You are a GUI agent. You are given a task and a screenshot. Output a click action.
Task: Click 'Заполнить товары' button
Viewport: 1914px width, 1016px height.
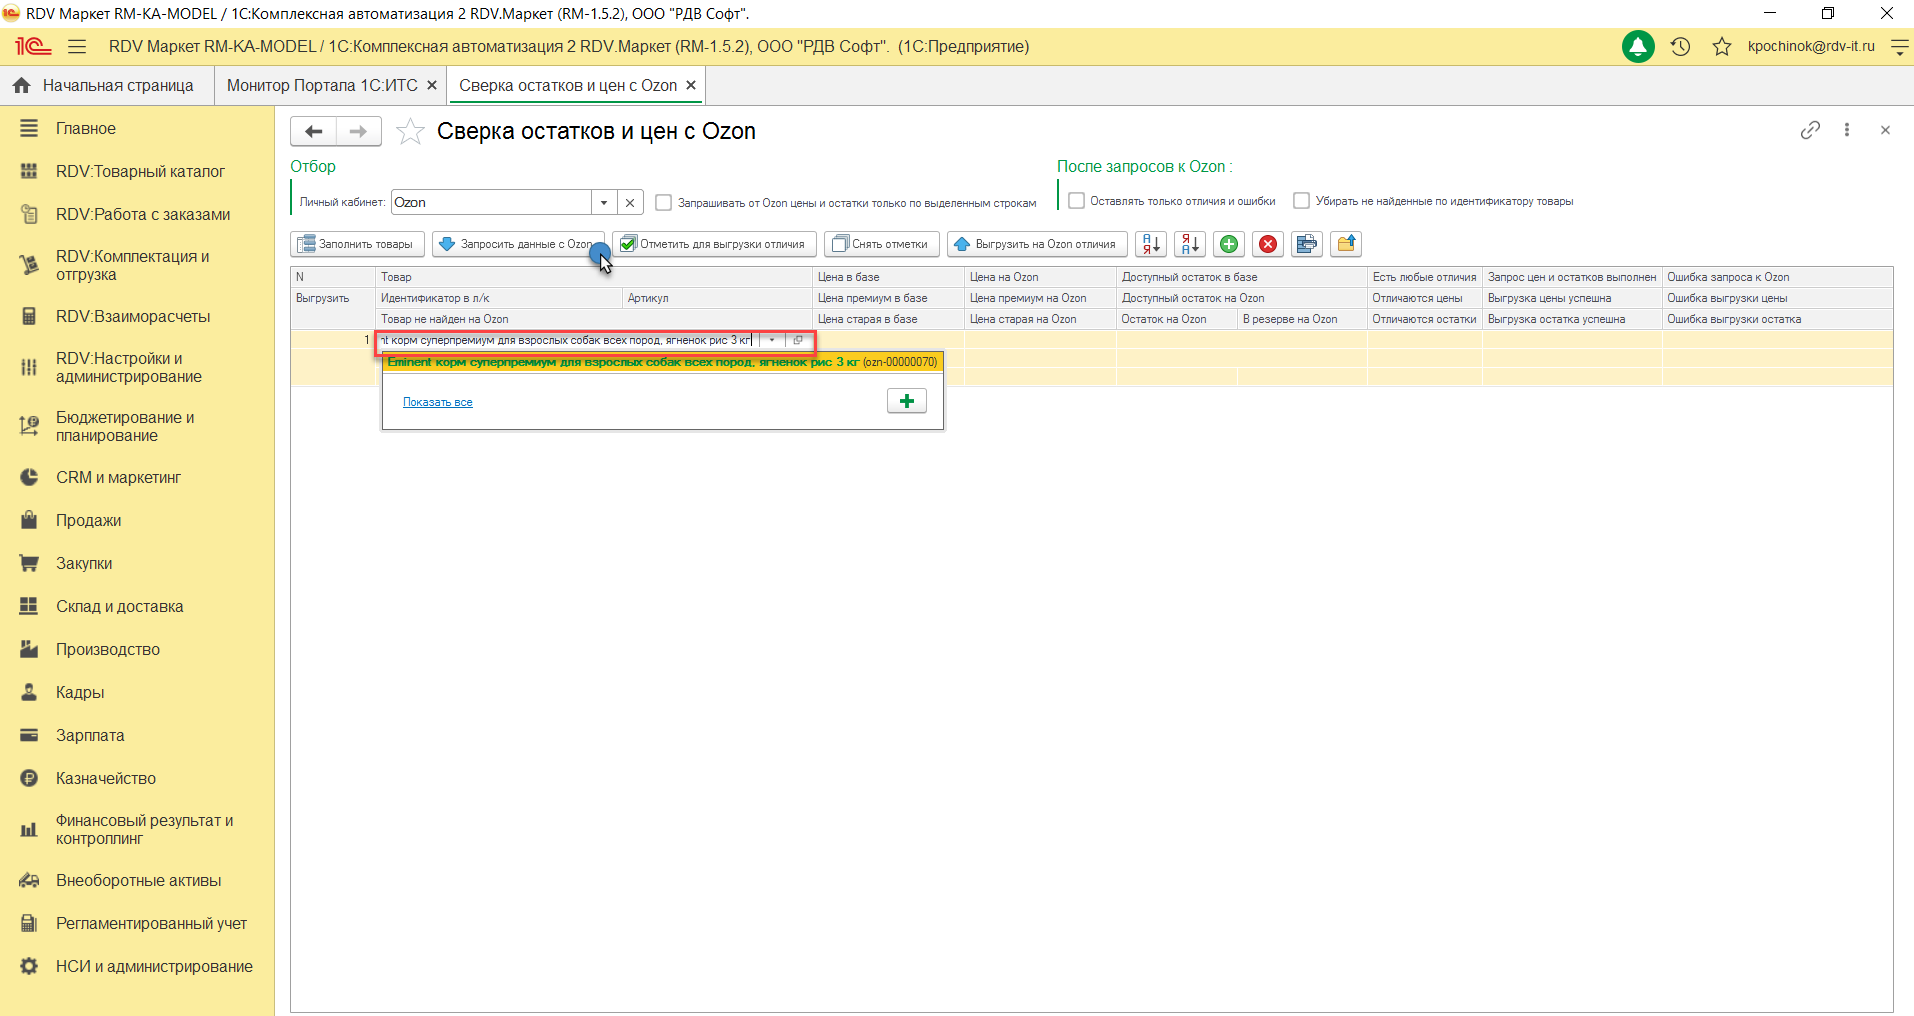pos(357,244)
